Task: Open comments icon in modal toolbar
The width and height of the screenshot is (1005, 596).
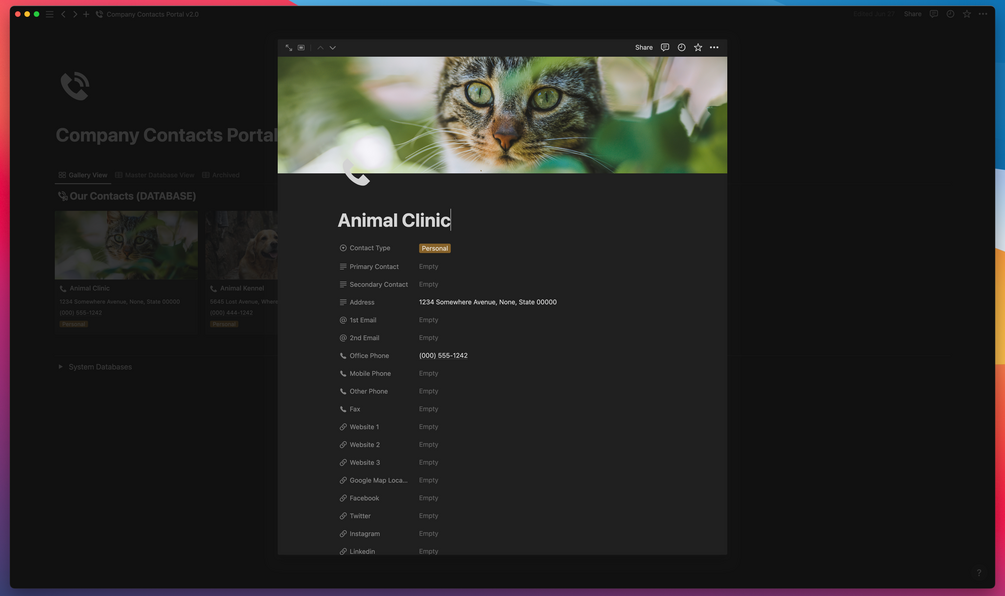Action: point(665,47)
